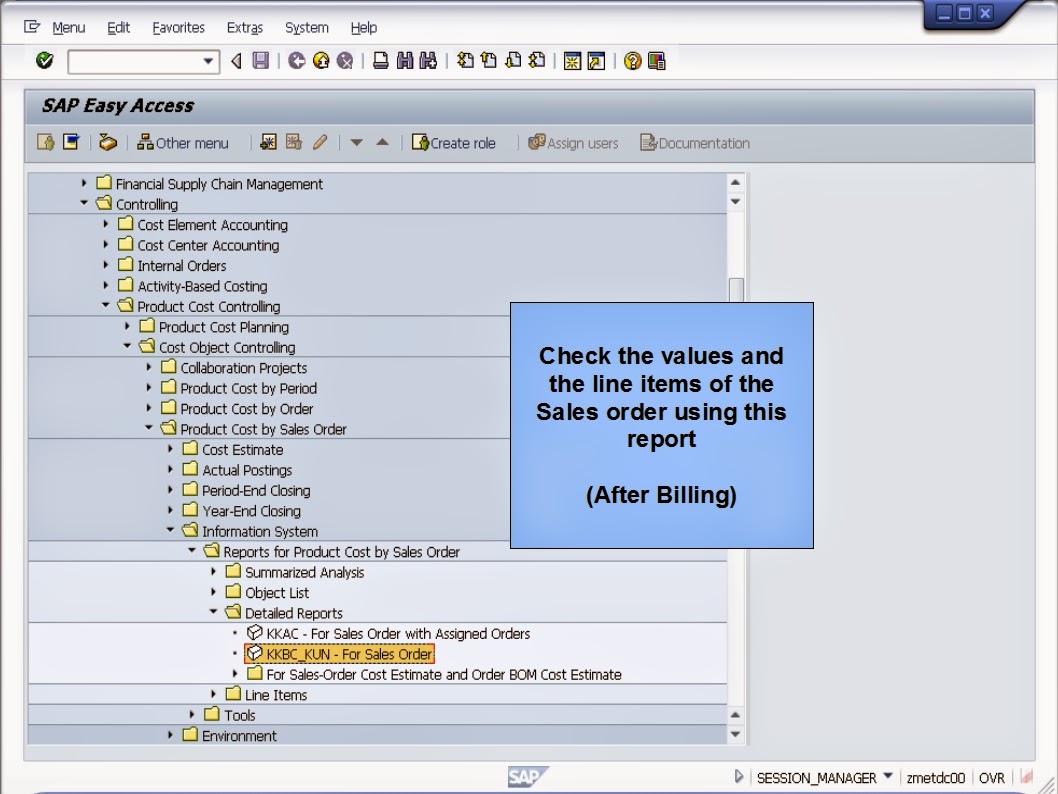Open the Help menu

click(x=364, y=28)
